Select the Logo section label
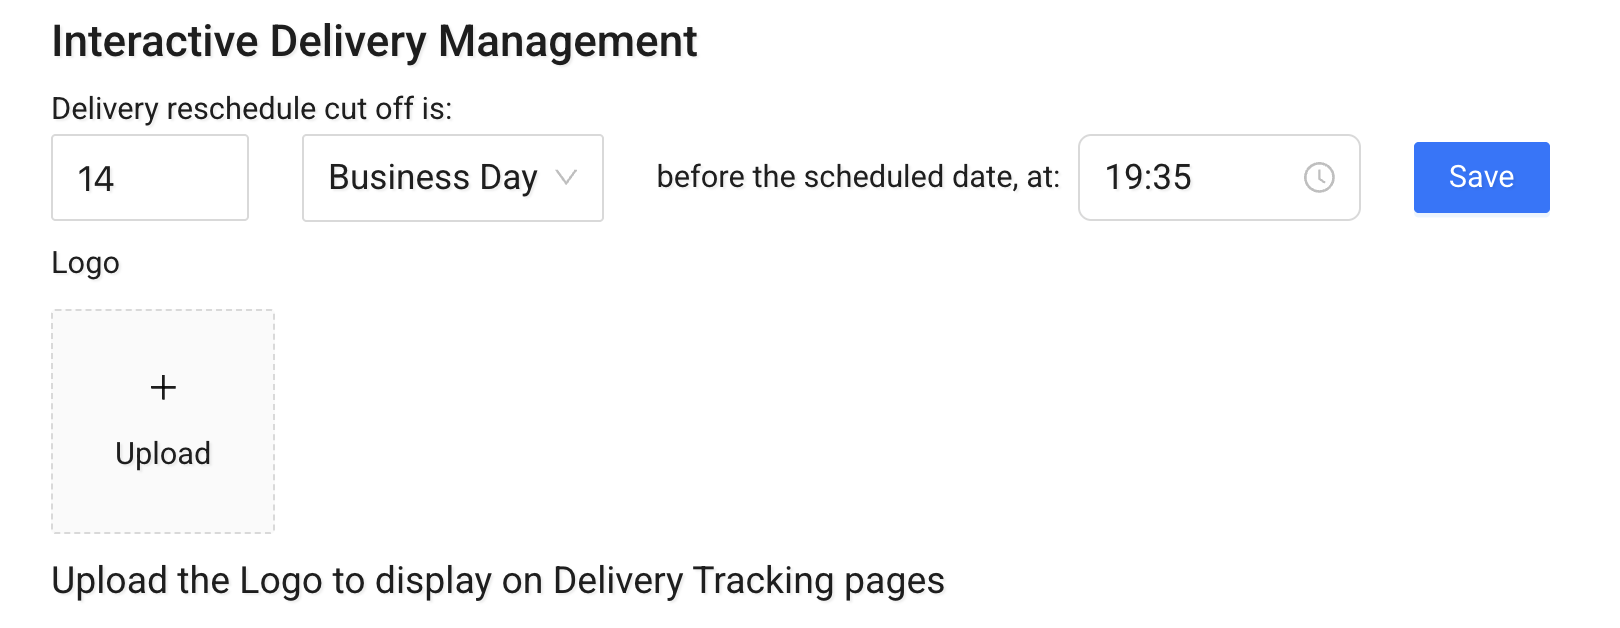 pos(85,263)
